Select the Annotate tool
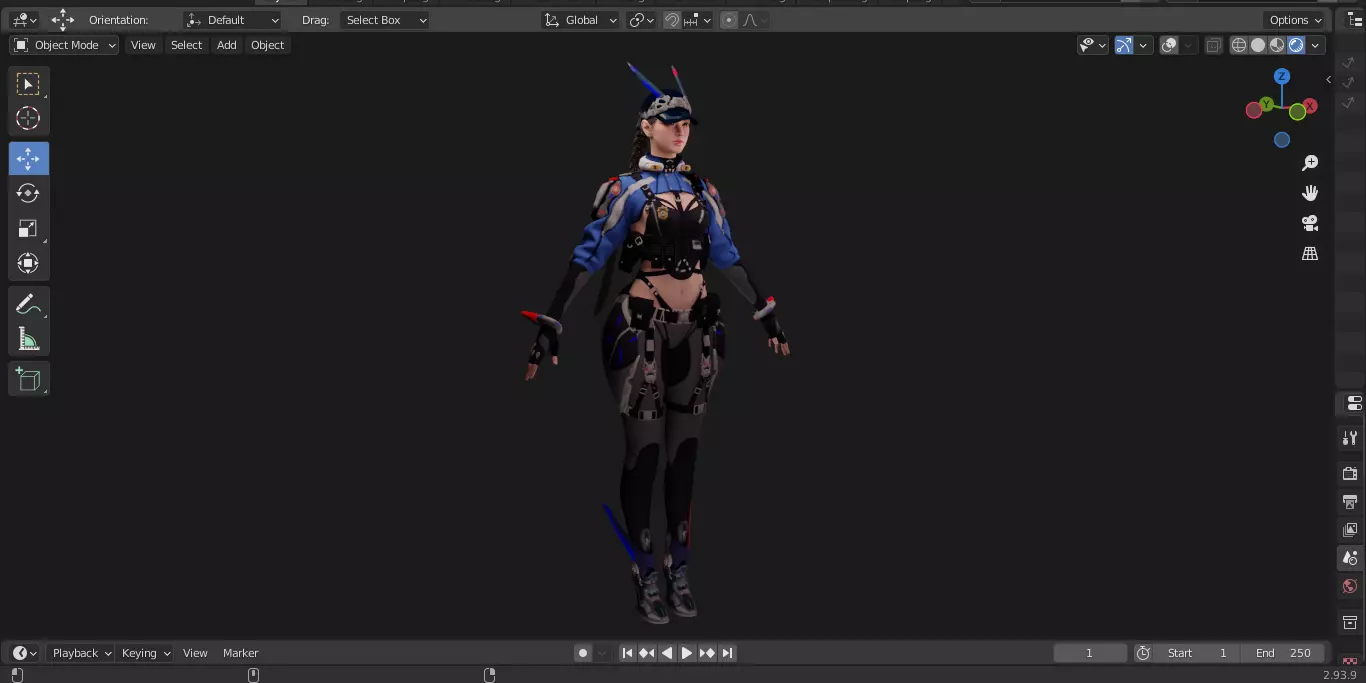The width and height of the screenshot is (1366, 683). (28, 305)
